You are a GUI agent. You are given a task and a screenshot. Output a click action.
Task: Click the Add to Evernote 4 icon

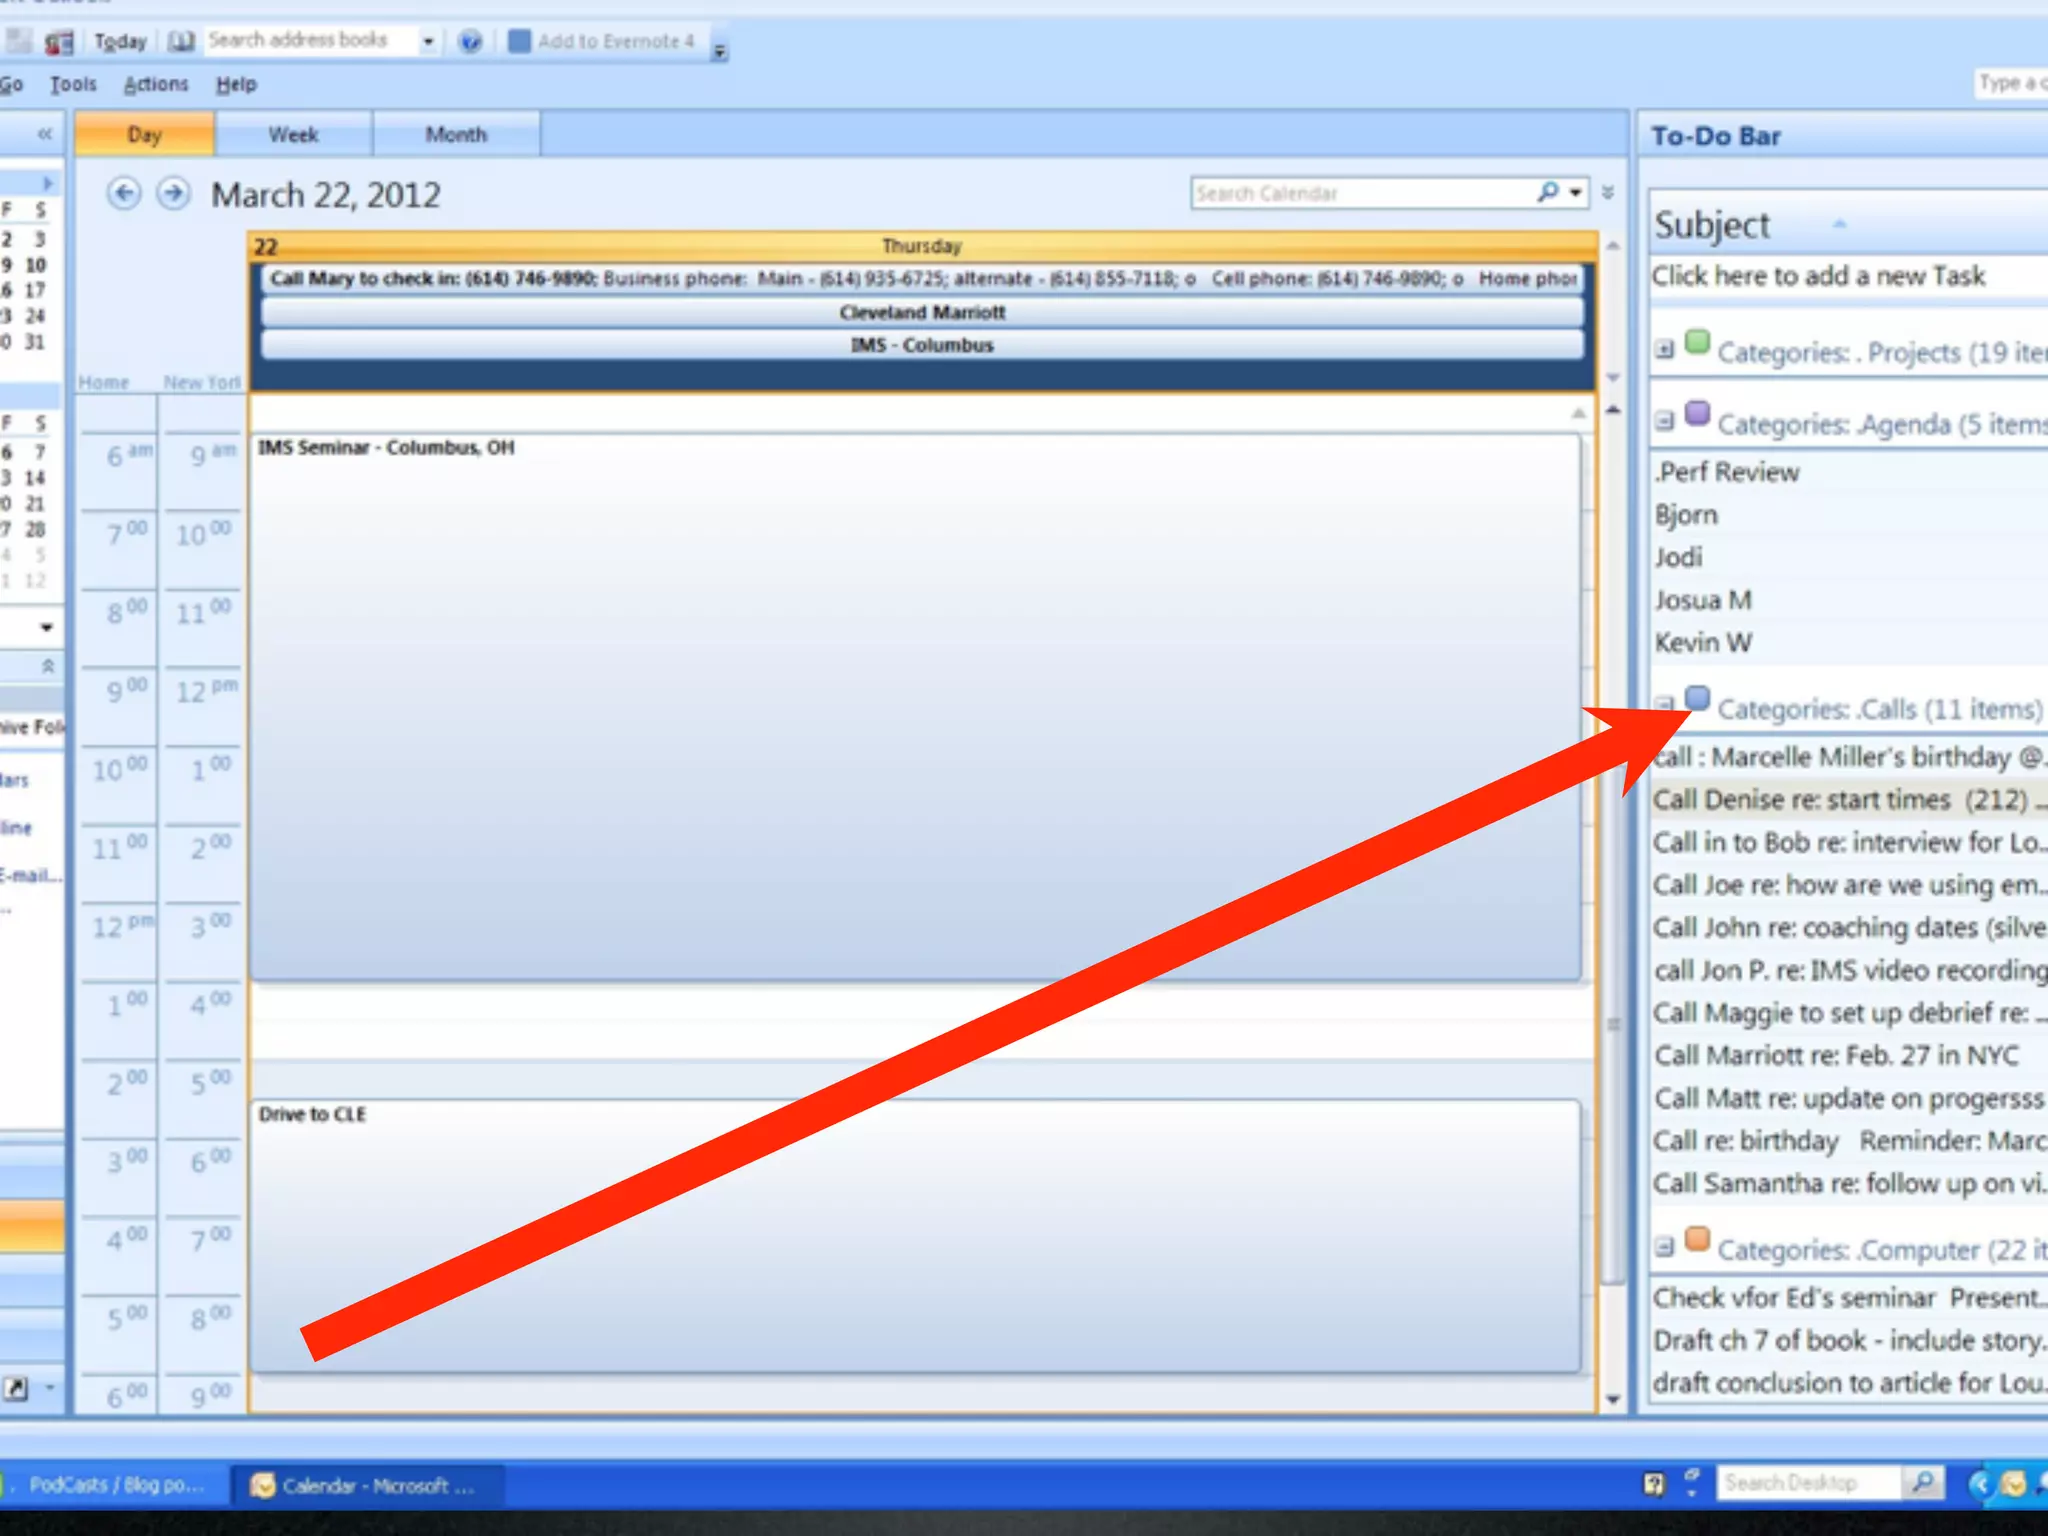519,41
